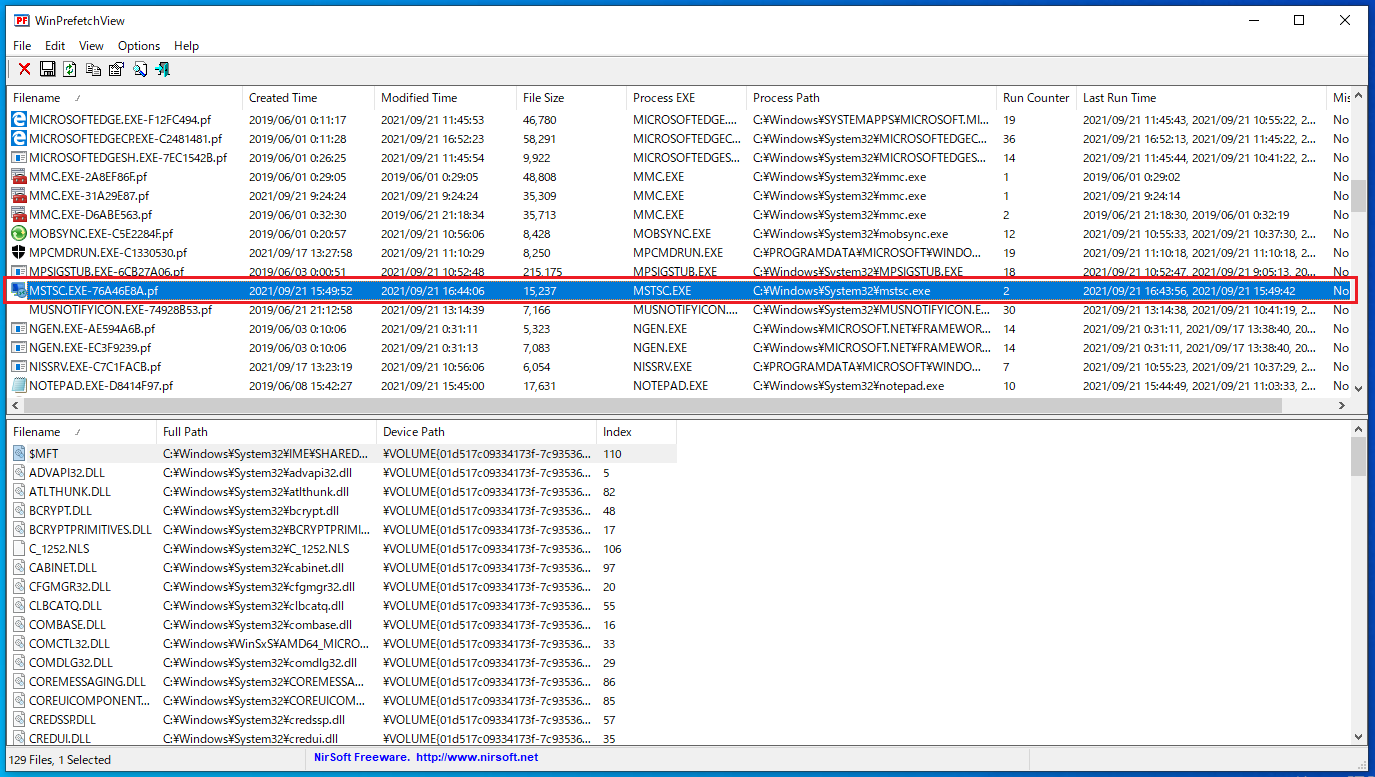Select the MPSIGSTUB.EXE-6CB27A06.pf row
The height and width of the screenshot is (777, 1375).
[679, 272]
